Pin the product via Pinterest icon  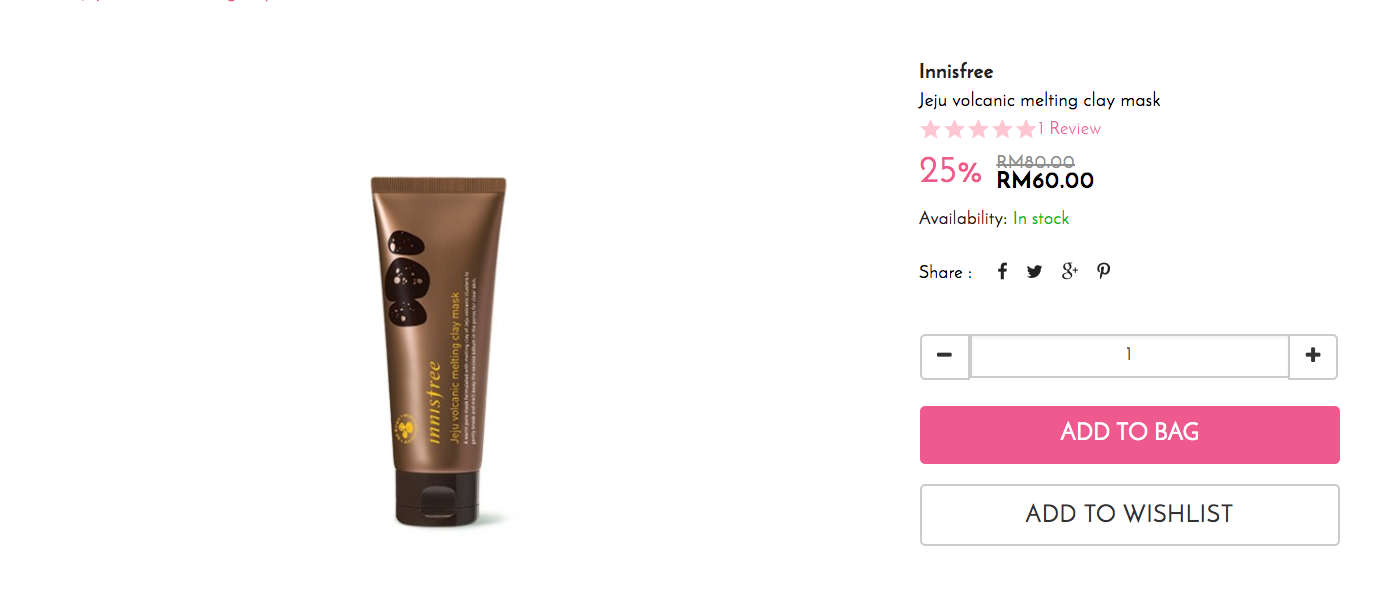tap(1104, 271)
